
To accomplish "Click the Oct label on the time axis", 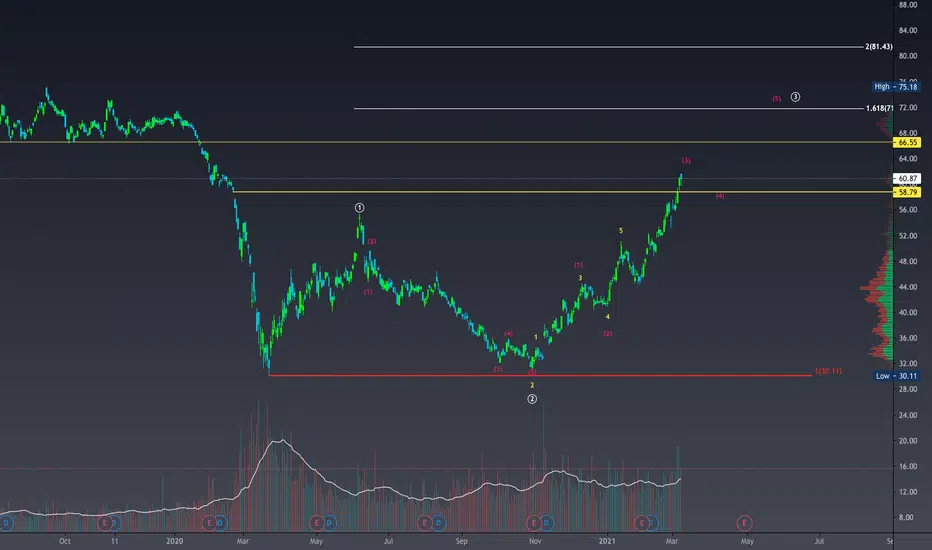I will [65, 541].
